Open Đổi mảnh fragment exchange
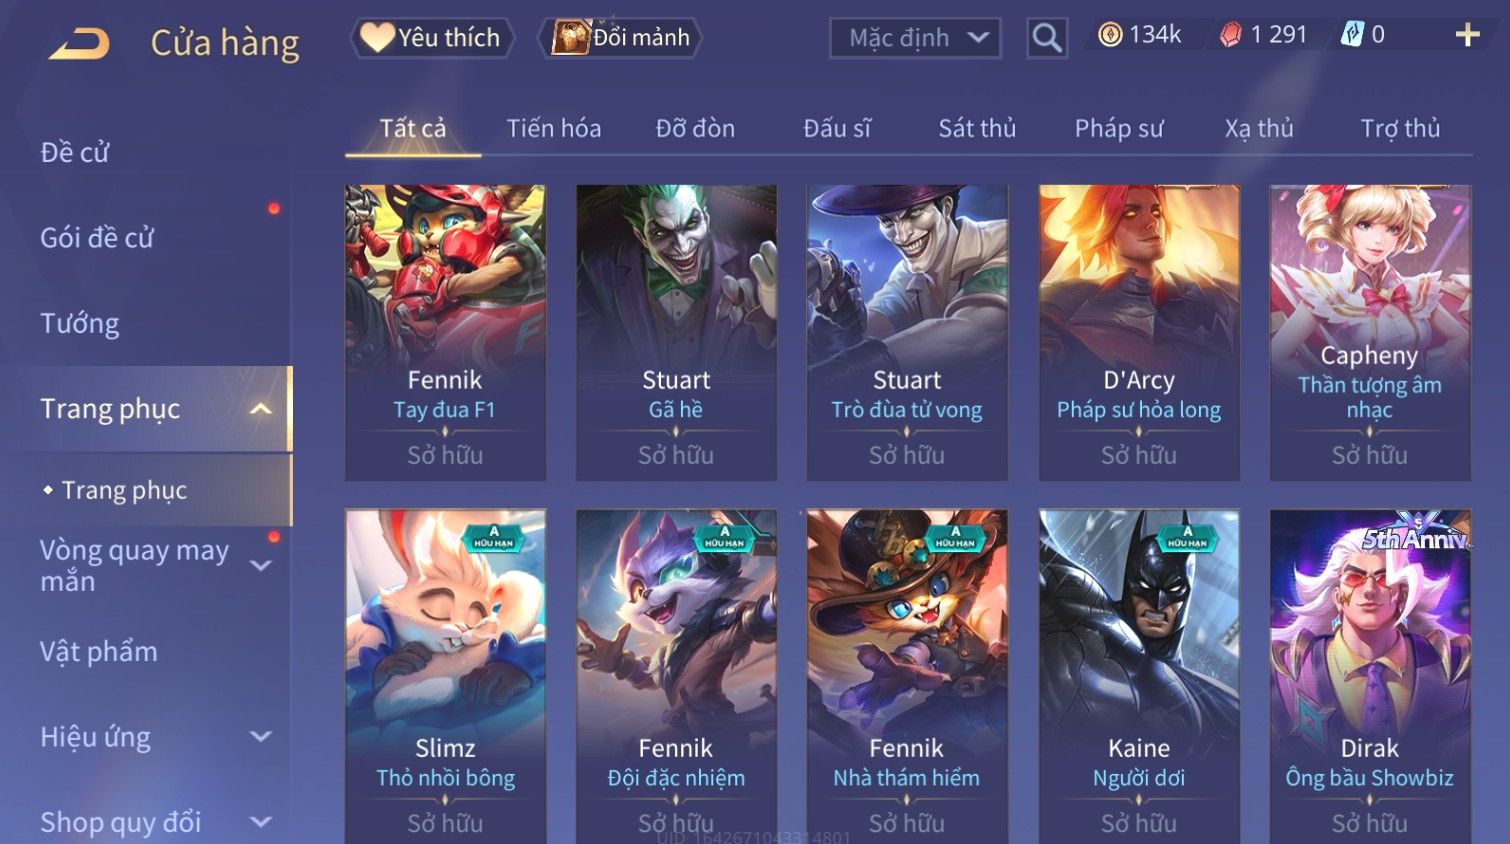Image resolution: width=1510 pixels, height=844 pixels. point(621,38)
